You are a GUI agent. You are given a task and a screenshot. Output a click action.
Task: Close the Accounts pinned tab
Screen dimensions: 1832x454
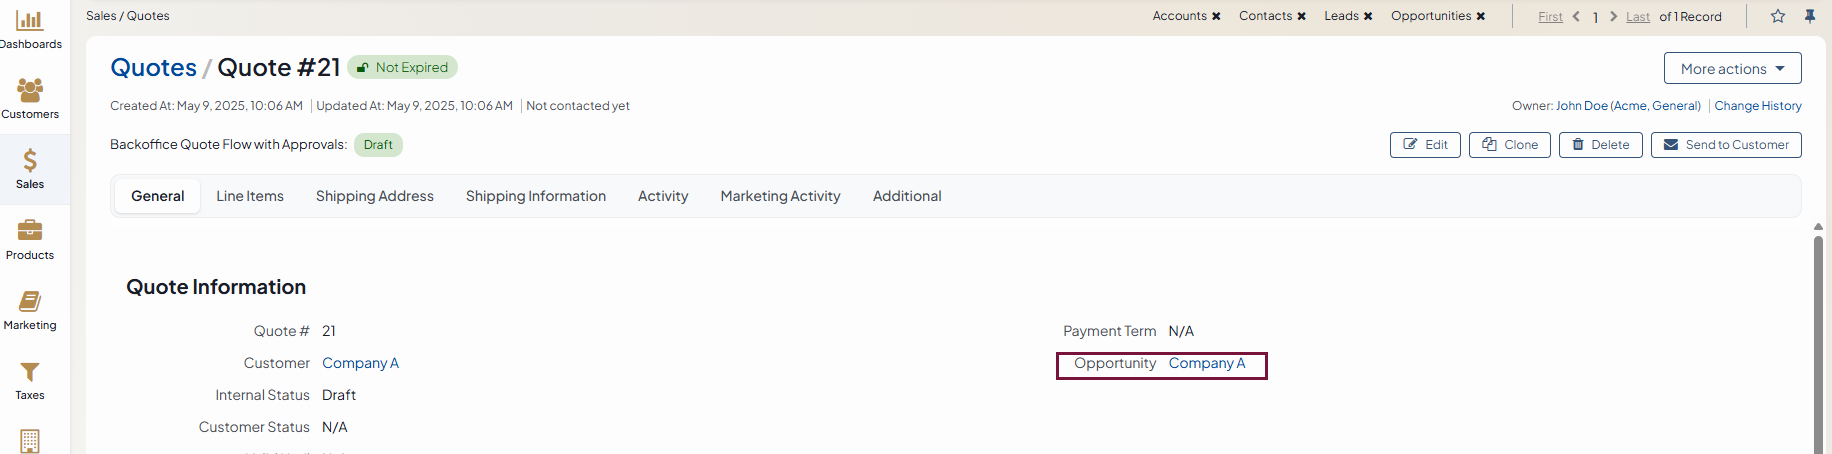1216,16
